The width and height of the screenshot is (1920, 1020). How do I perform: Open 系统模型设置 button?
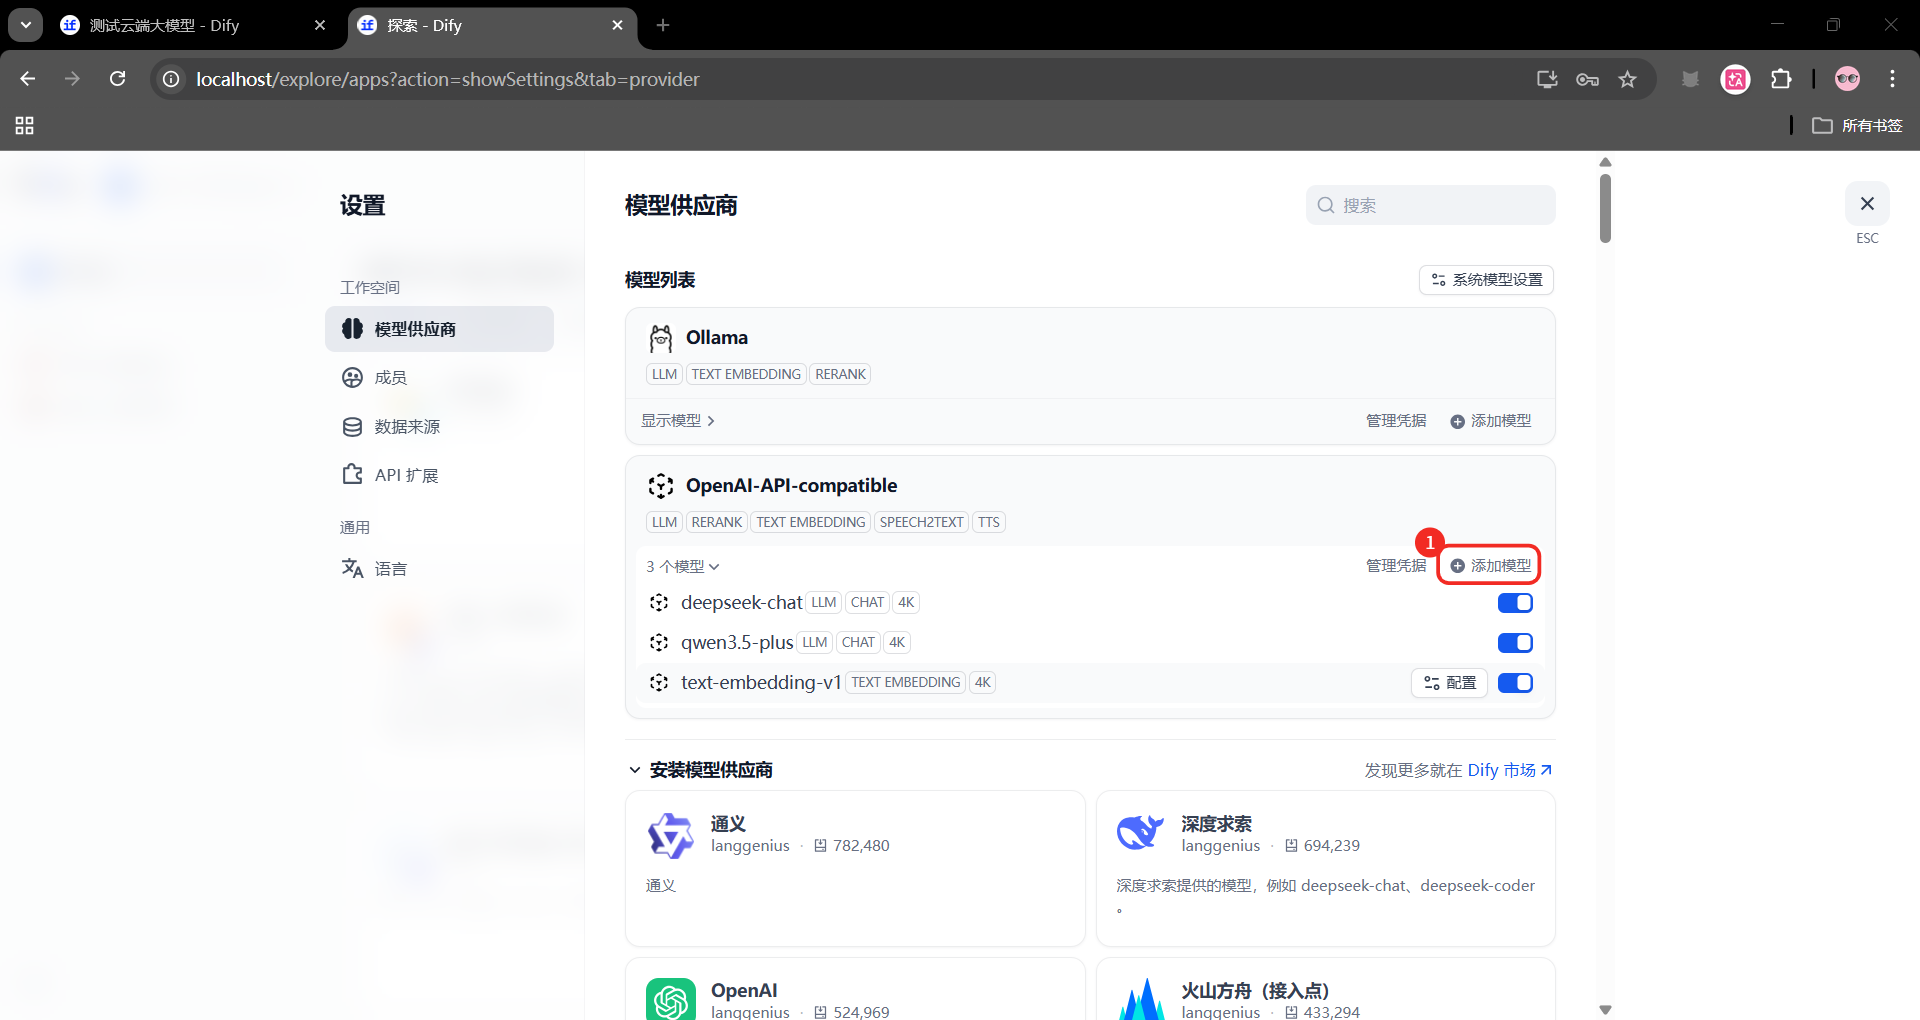tap(1486, 280)
